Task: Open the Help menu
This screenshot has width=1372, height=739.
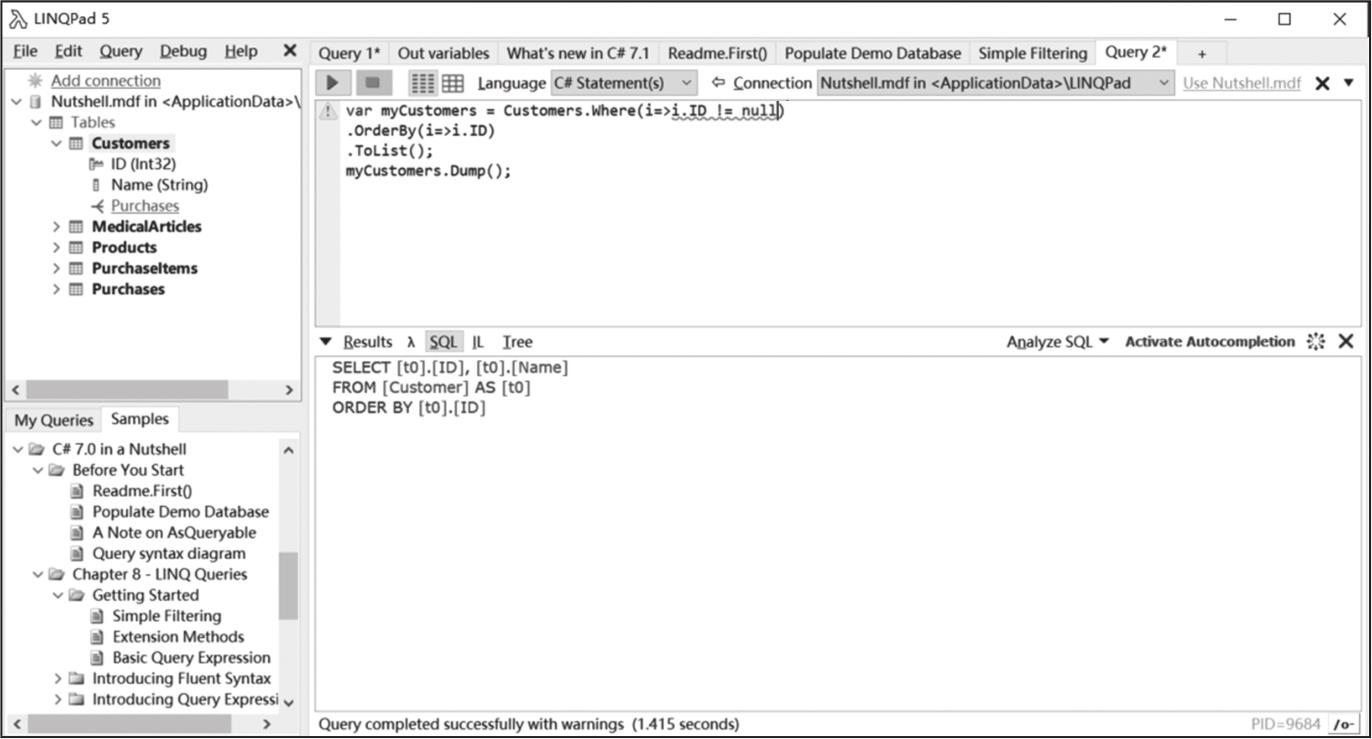Action: pos(240,51)
